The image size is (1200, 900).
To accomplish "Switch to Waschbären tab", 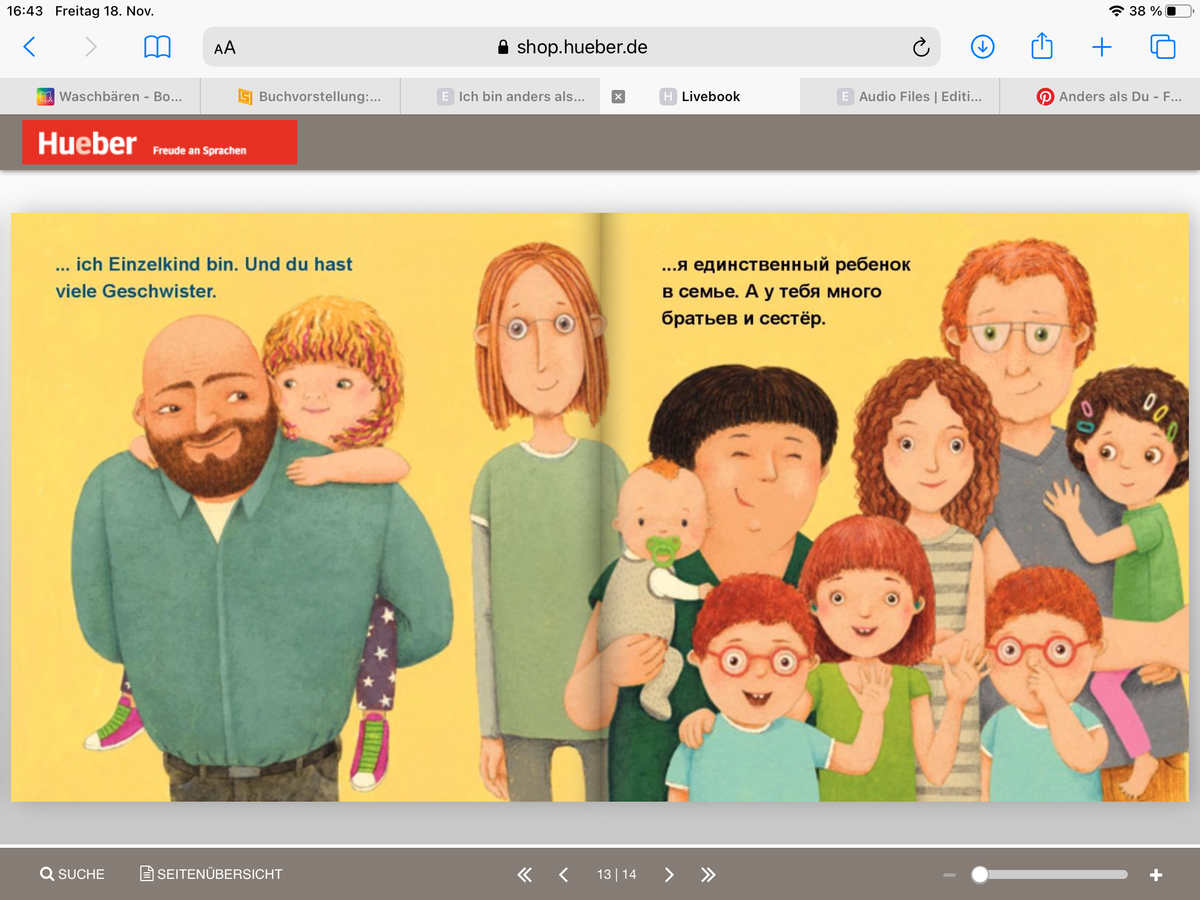I will [100, 97].
